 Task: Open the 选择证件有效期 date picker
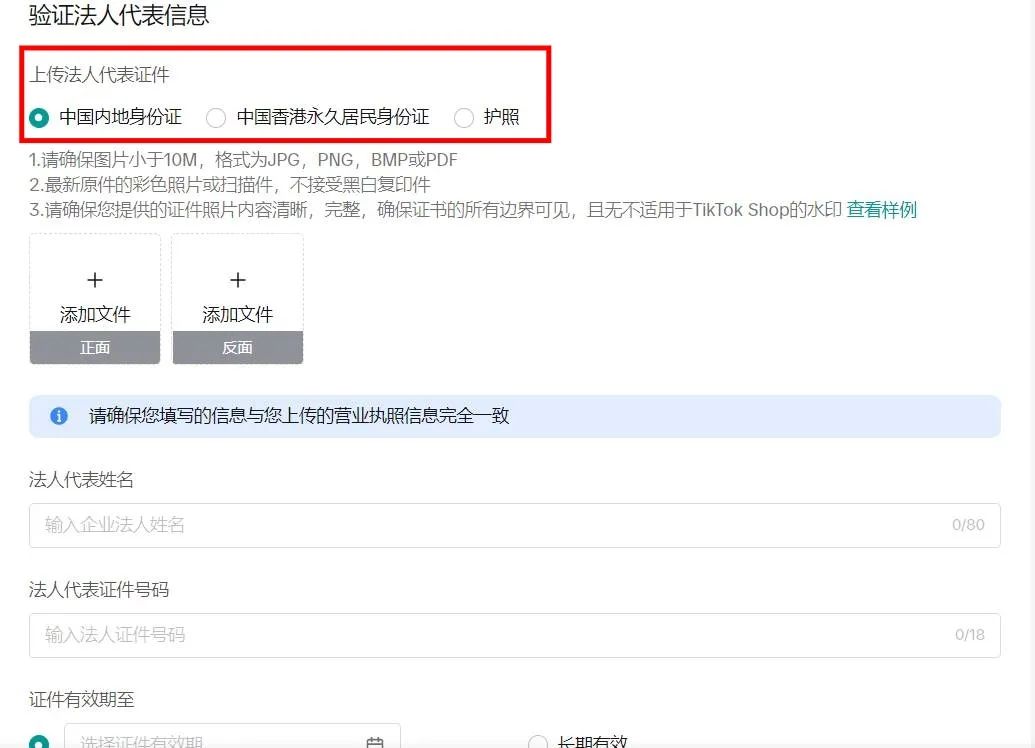200,741
